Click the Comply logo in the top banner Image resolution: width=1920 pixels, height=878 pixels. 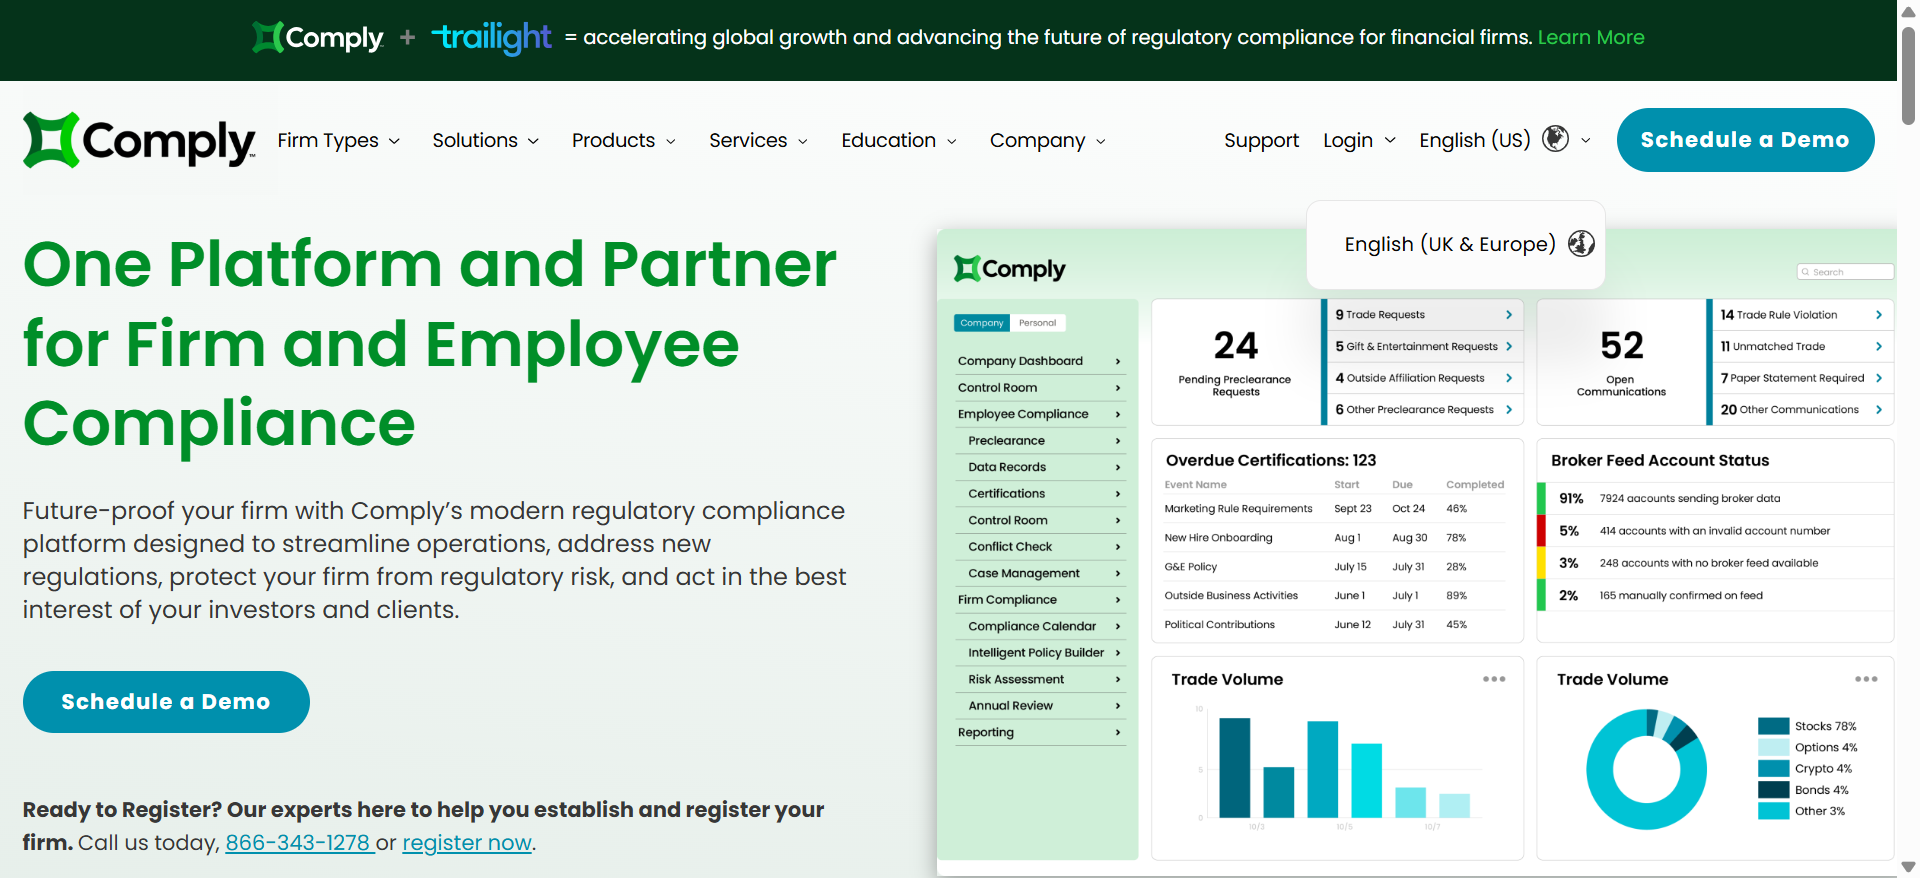318,38
